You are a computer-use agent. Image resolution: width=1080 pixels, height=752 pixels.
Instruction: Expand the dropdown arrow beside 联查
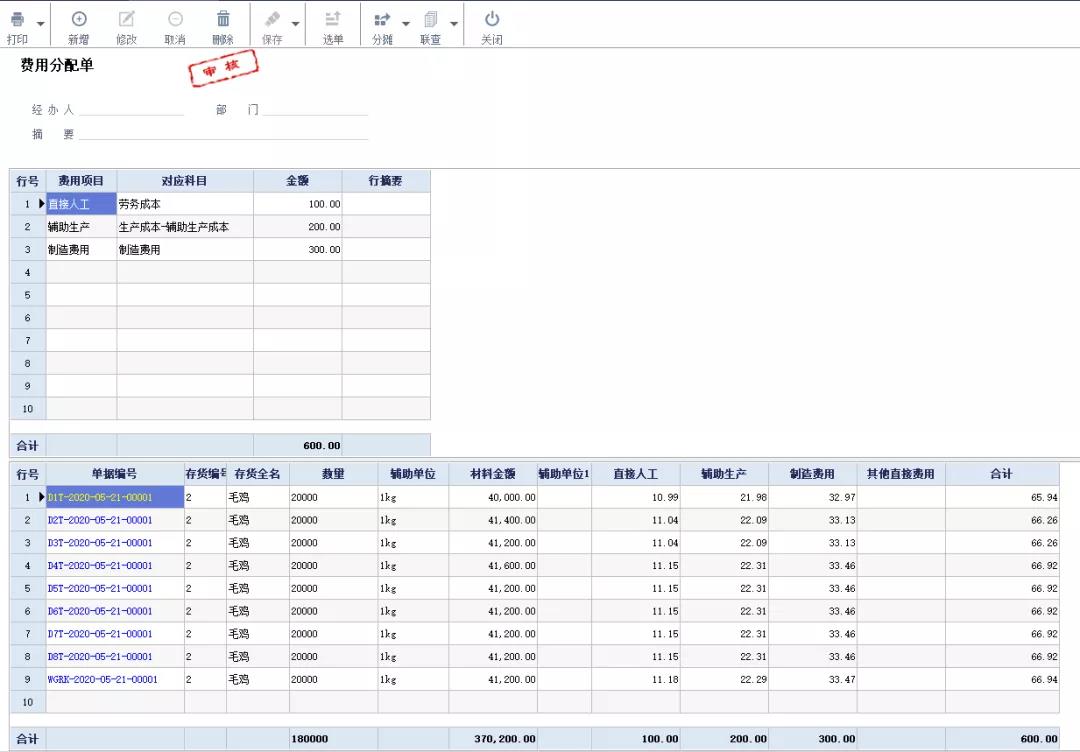coord(454,24)
